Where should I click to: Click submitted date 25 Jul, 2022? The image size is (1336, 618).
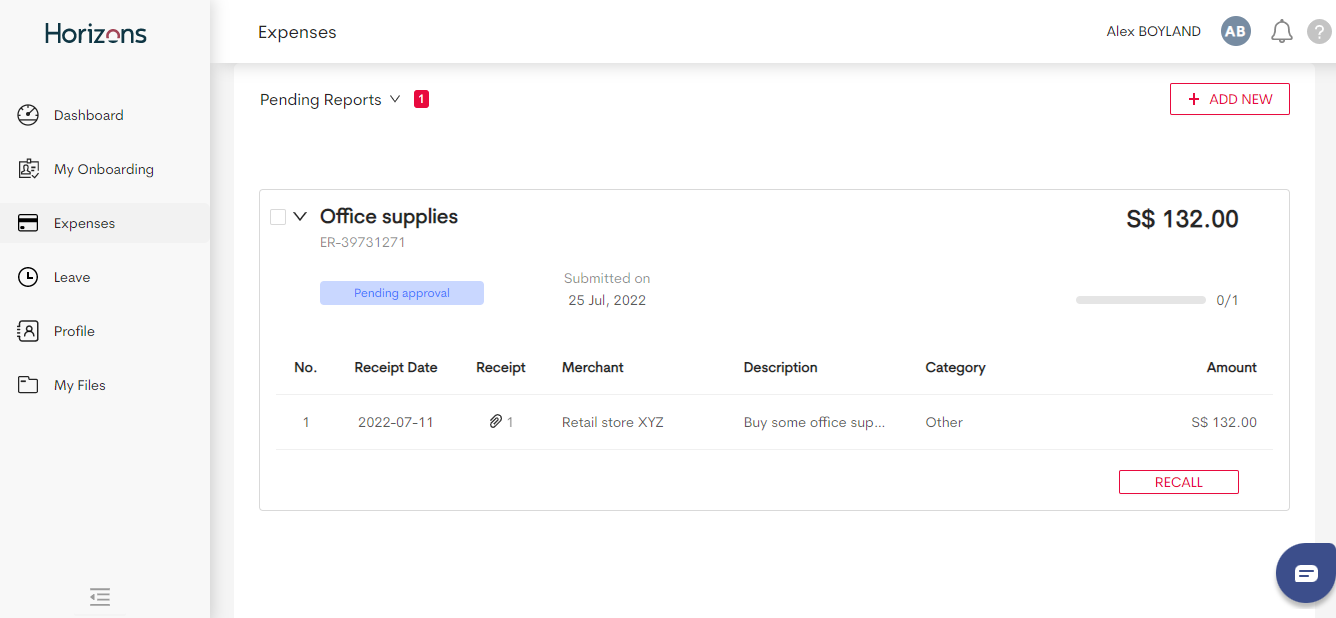click(x=607, y=300)
